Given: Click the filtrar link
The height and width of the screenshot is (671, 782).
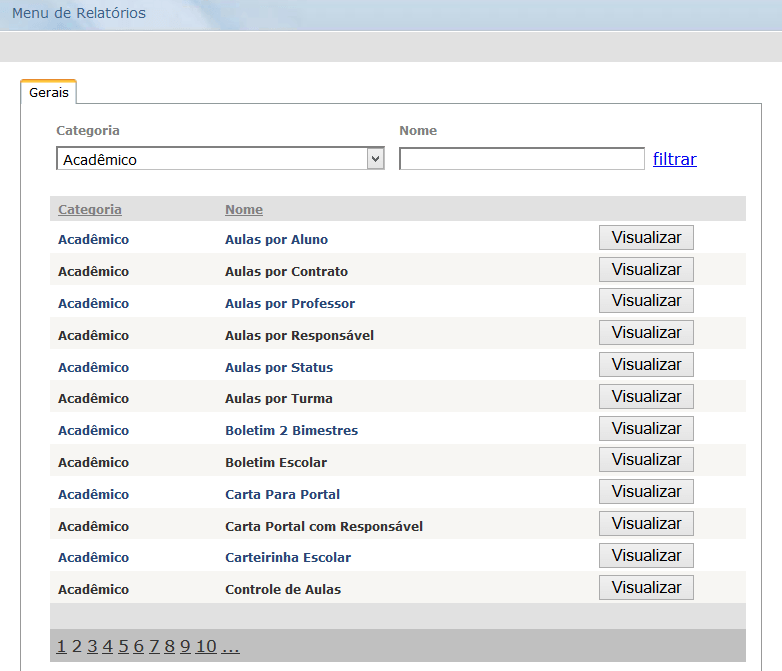Looking at the screenshot, I should [675, 159].
